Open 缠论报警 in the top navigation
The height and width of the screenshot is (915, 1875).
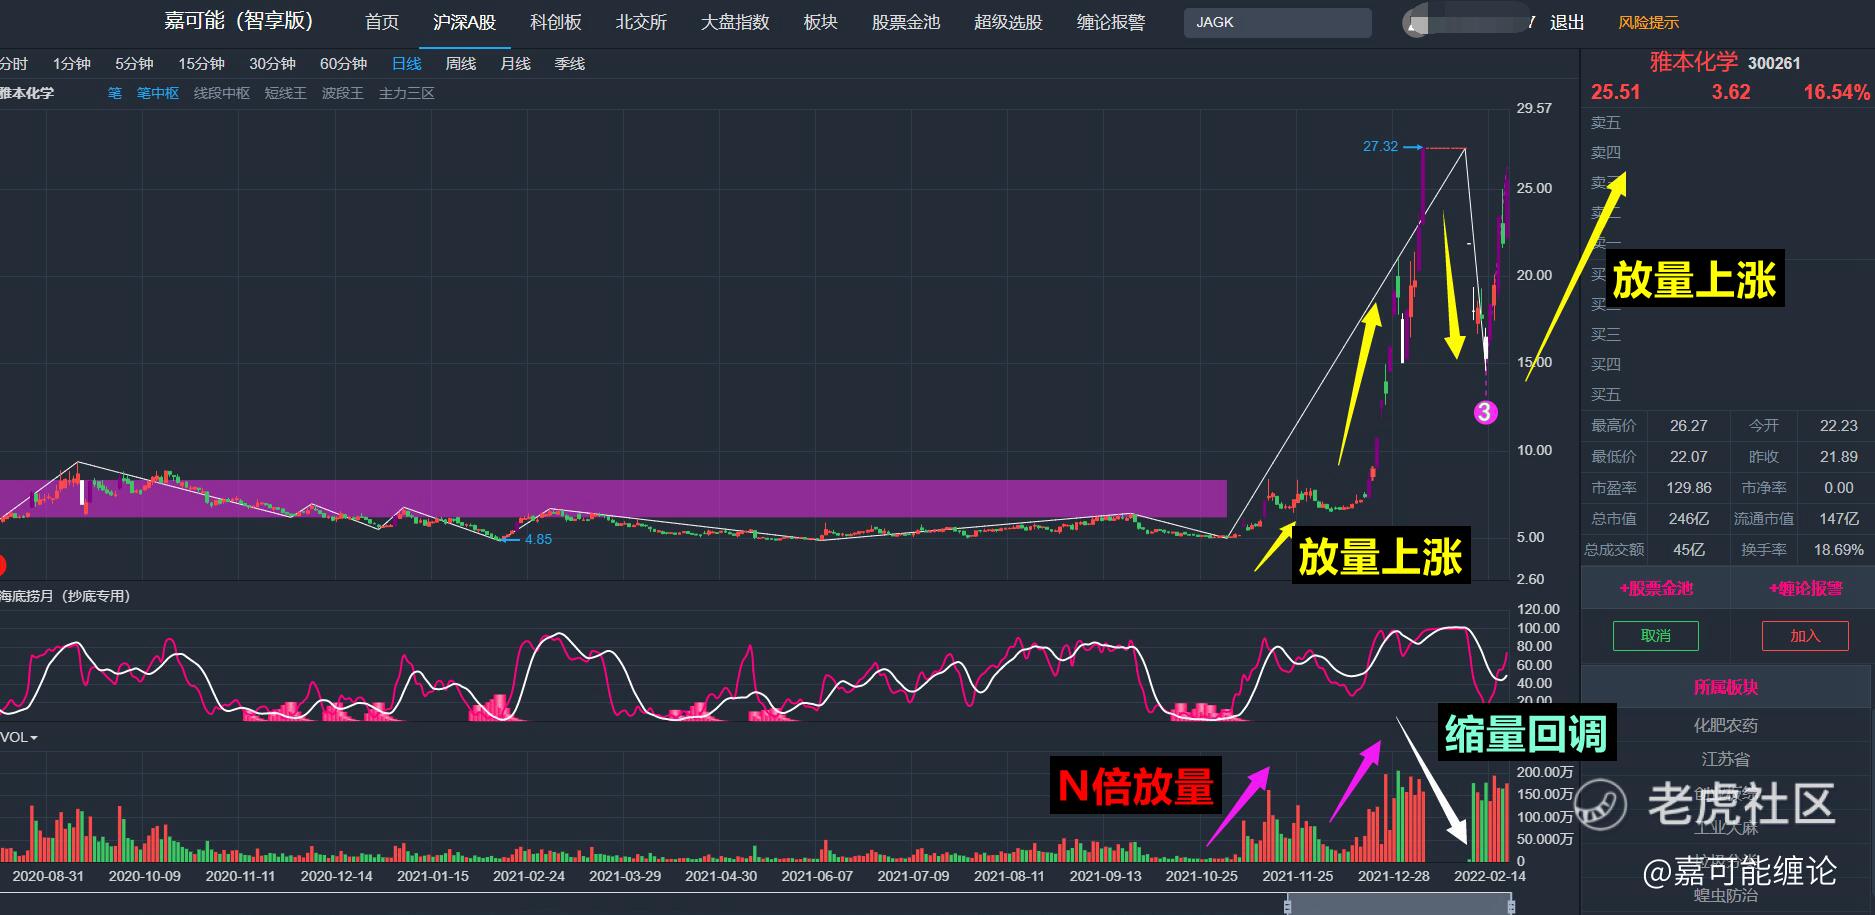(x=1111, y=22)
